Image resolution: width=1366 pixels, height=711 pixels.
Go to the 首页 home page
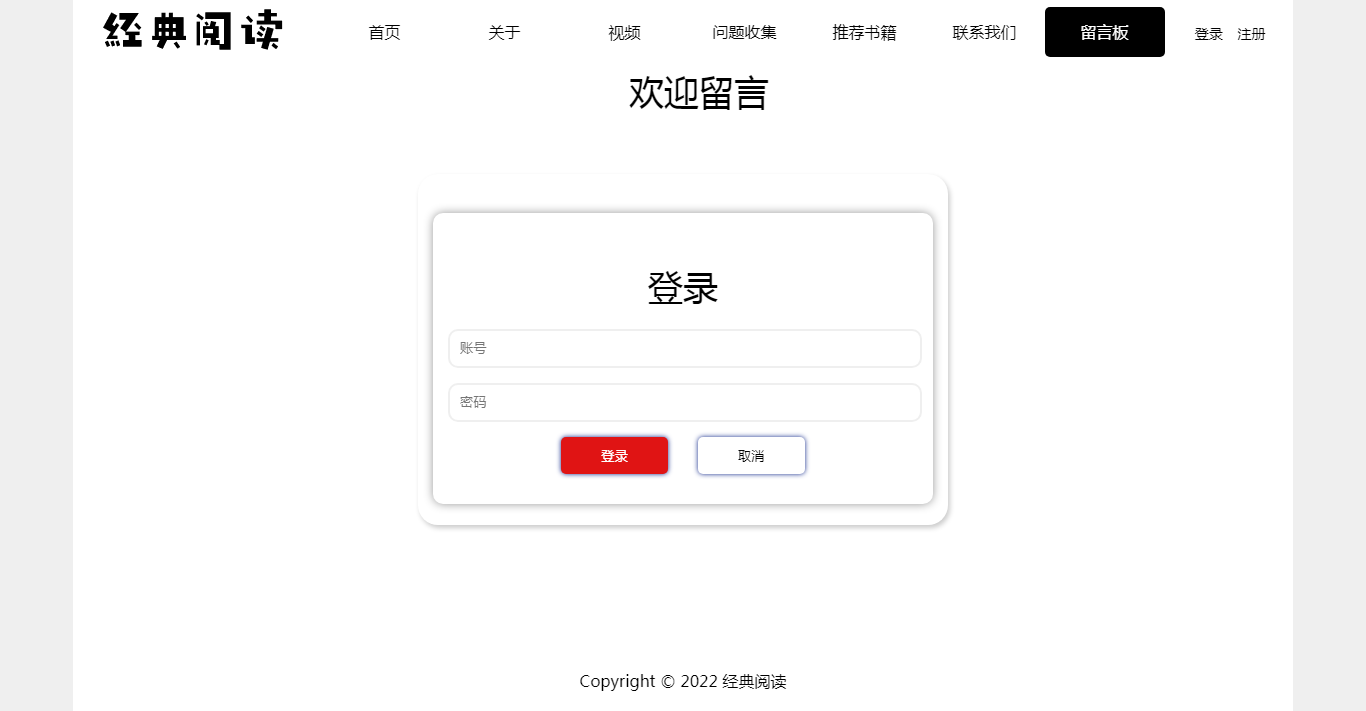coord(384,32)
